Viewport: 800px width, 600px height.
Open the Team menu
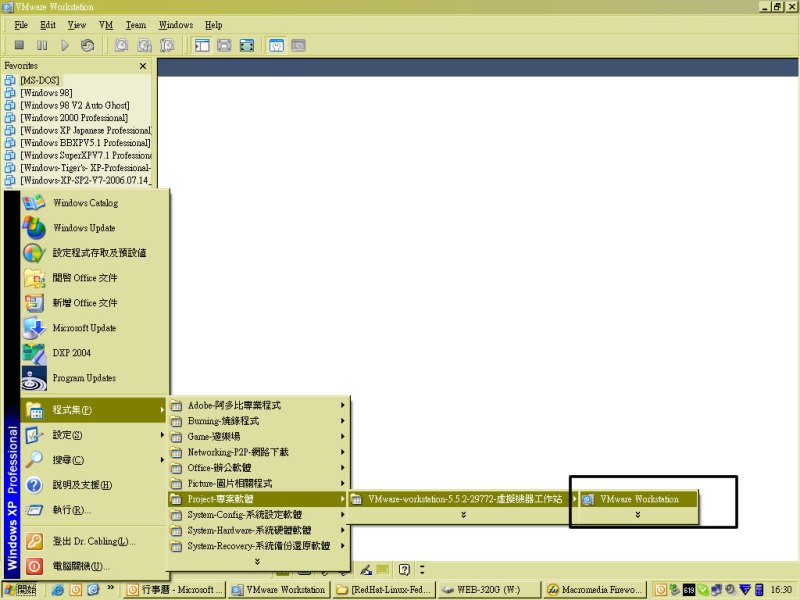click(x=136, y=24)
